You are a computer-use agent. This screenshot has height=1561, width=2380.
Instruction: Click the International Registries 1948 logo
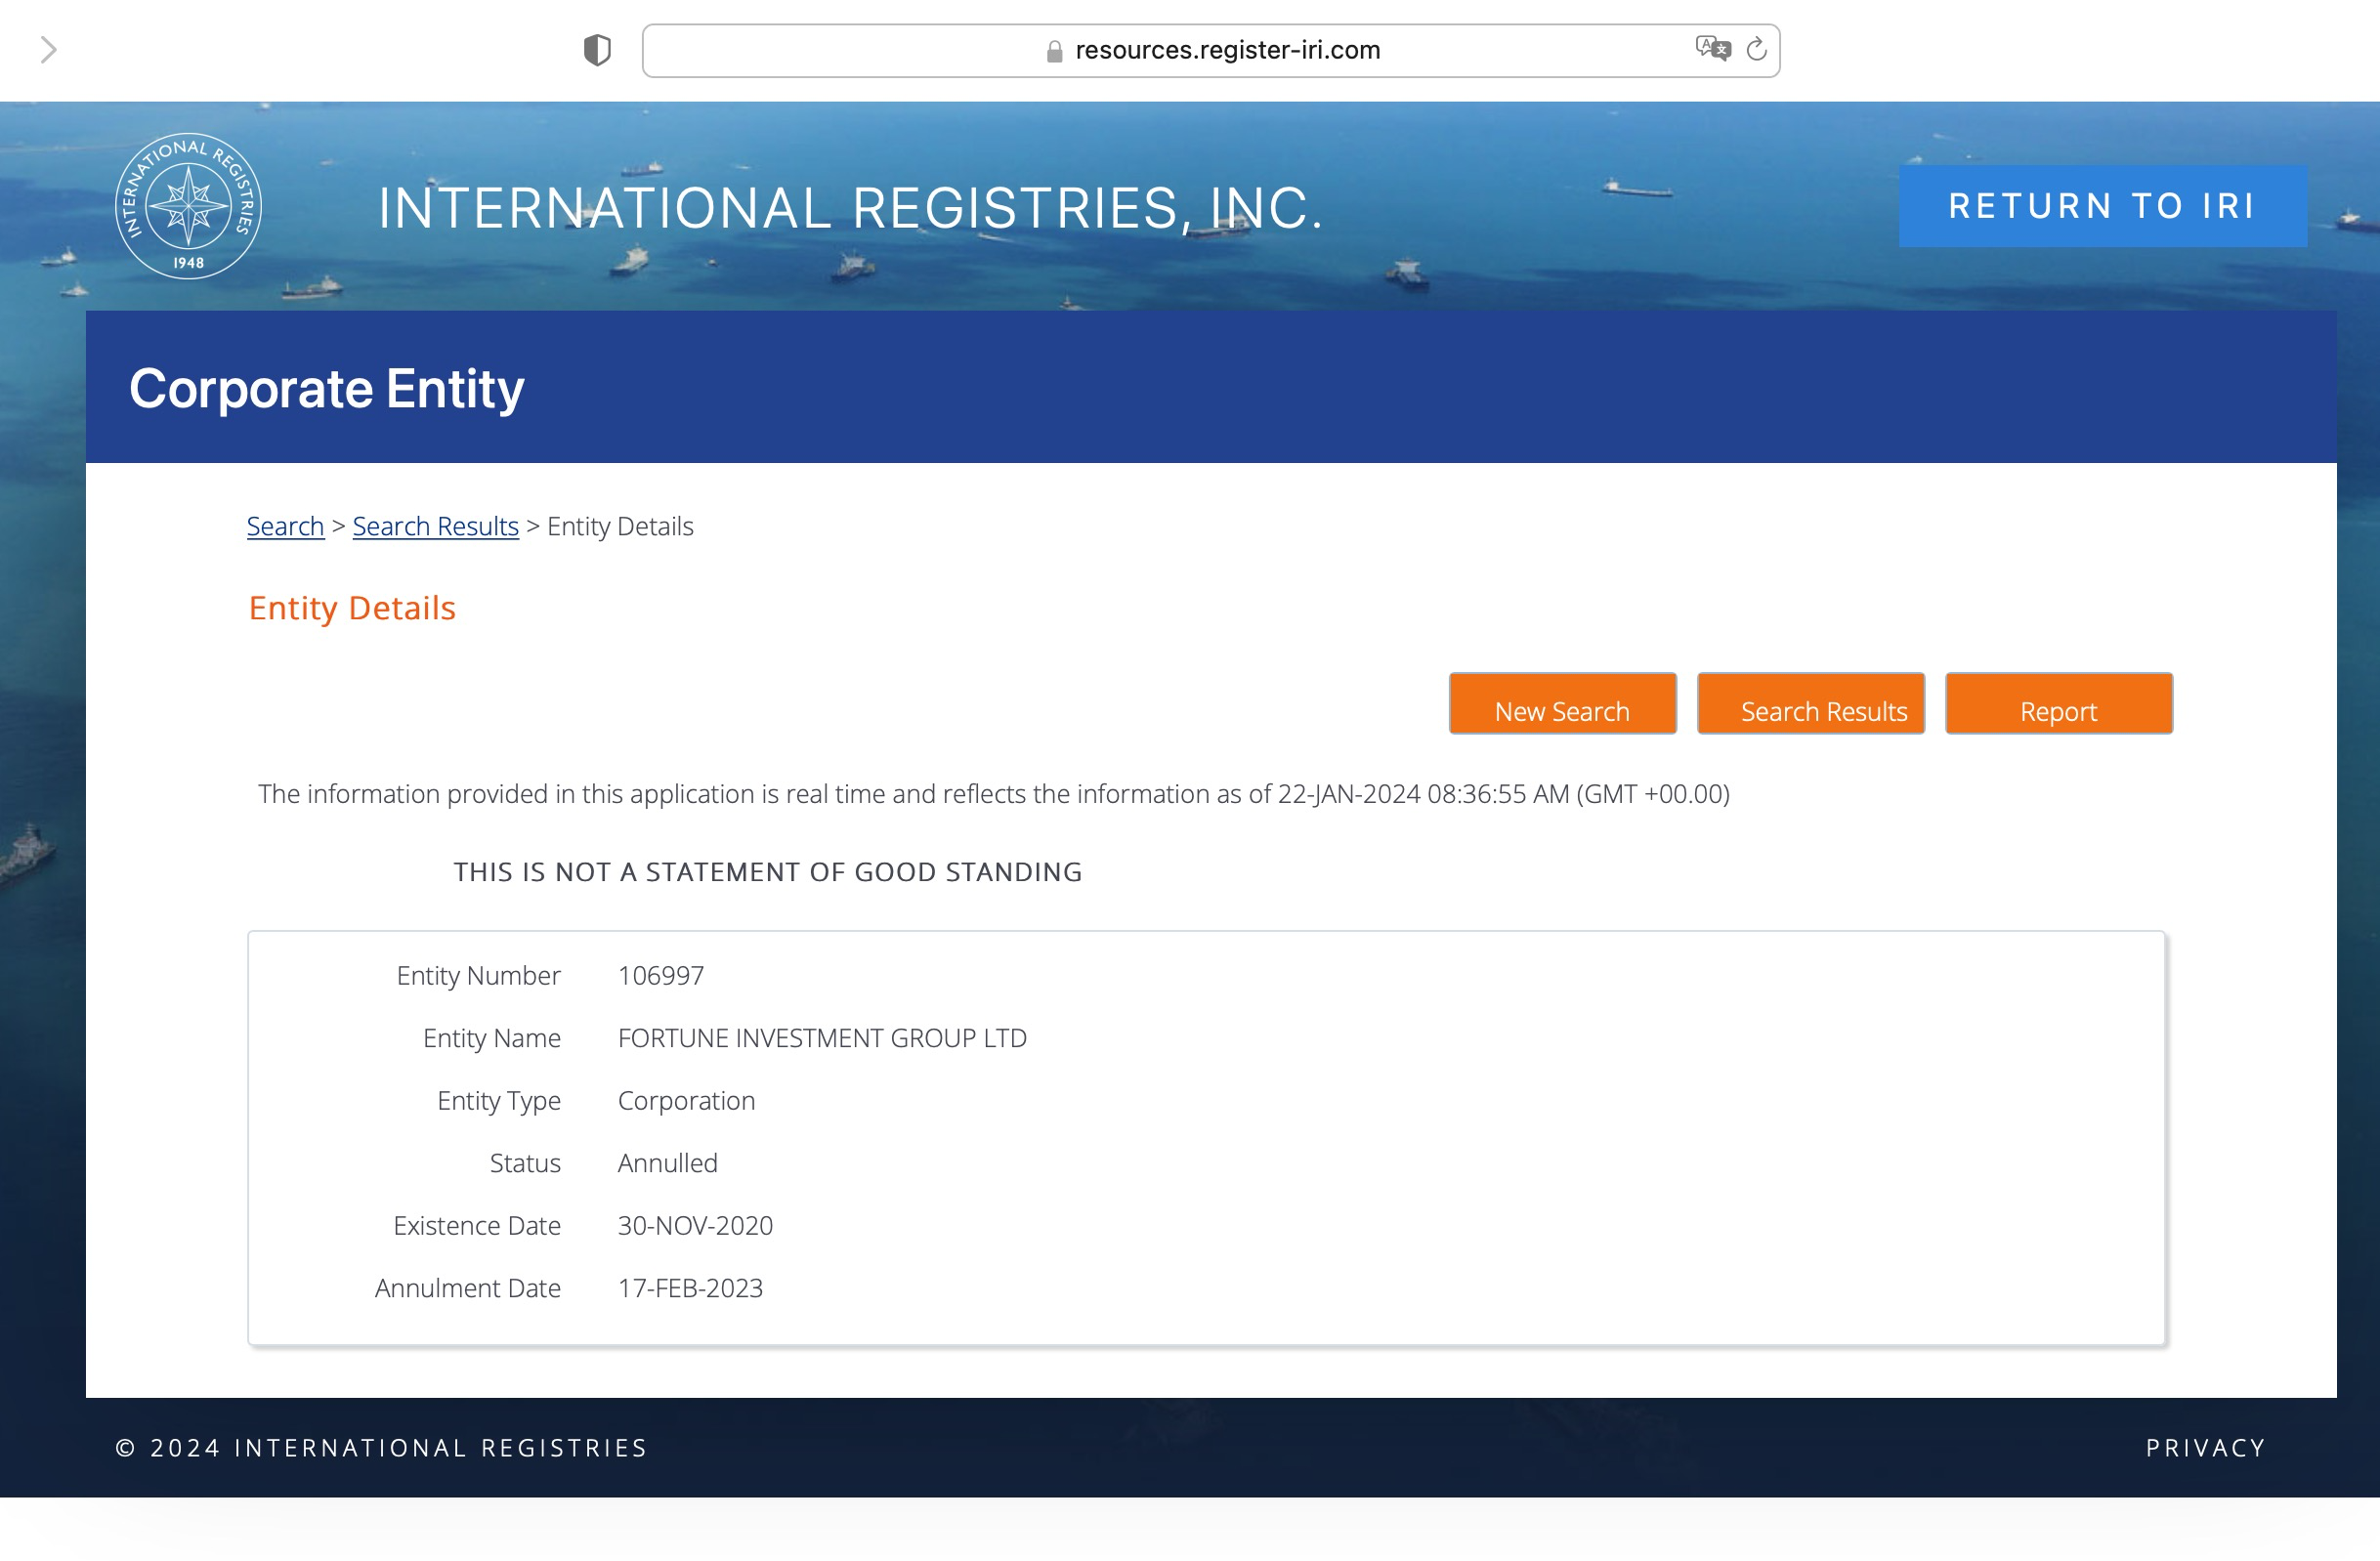click(188, 207)
